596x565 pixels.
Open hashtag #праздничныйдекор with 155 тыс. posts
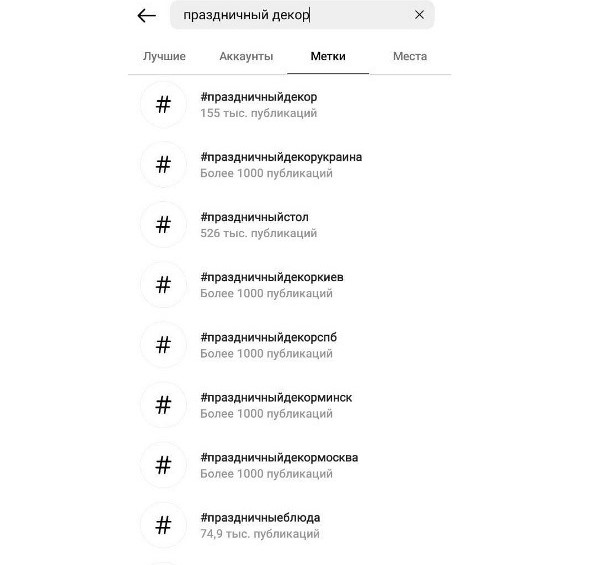pos(290,104)
